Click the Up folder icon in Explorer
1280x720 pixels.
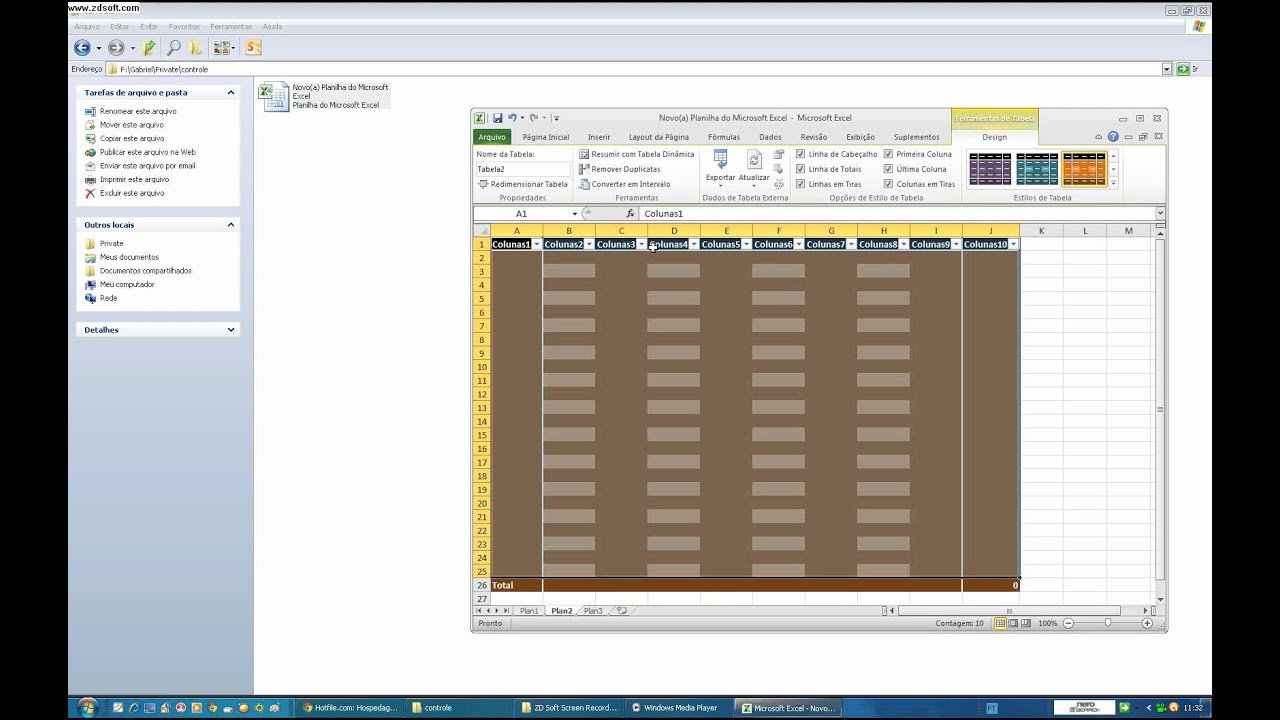point(149,47)
